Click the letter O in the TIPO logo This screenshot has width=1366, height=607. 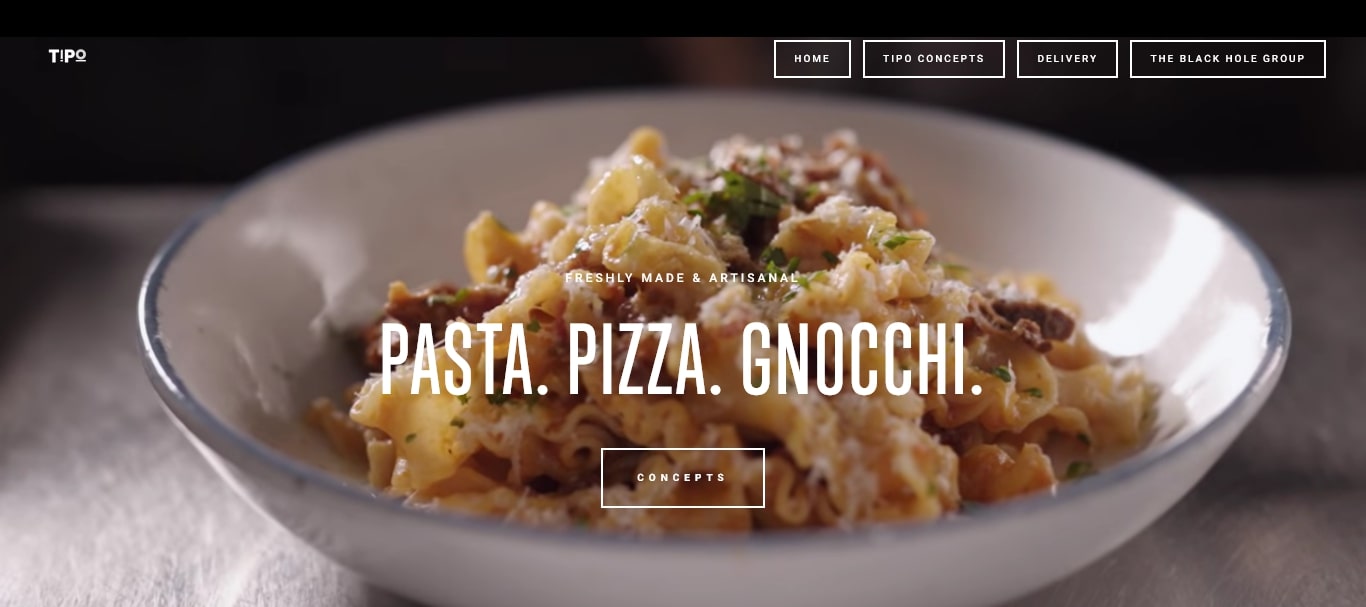(x=80, y=56)
